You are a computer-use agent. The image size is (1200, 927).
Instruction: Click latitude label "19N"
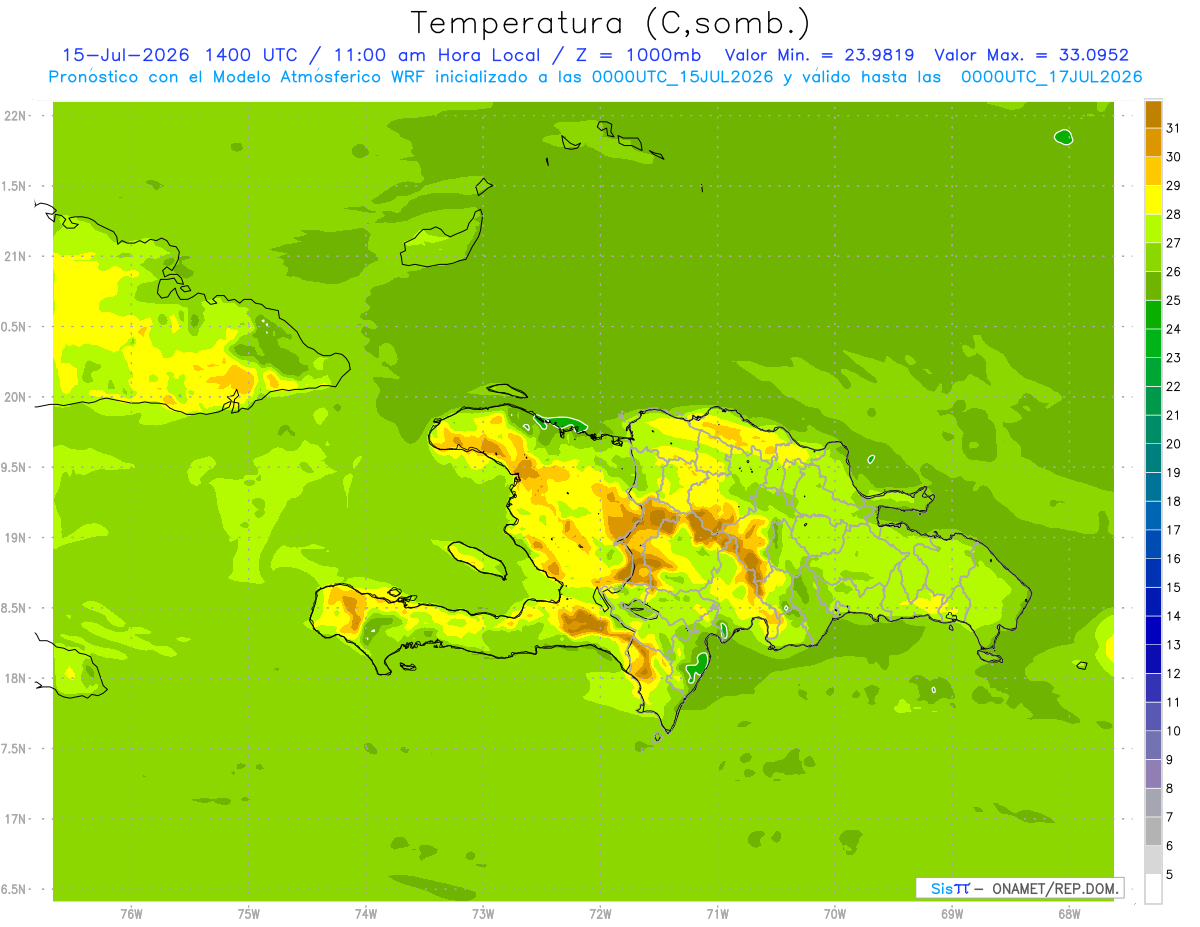point(15,538)
